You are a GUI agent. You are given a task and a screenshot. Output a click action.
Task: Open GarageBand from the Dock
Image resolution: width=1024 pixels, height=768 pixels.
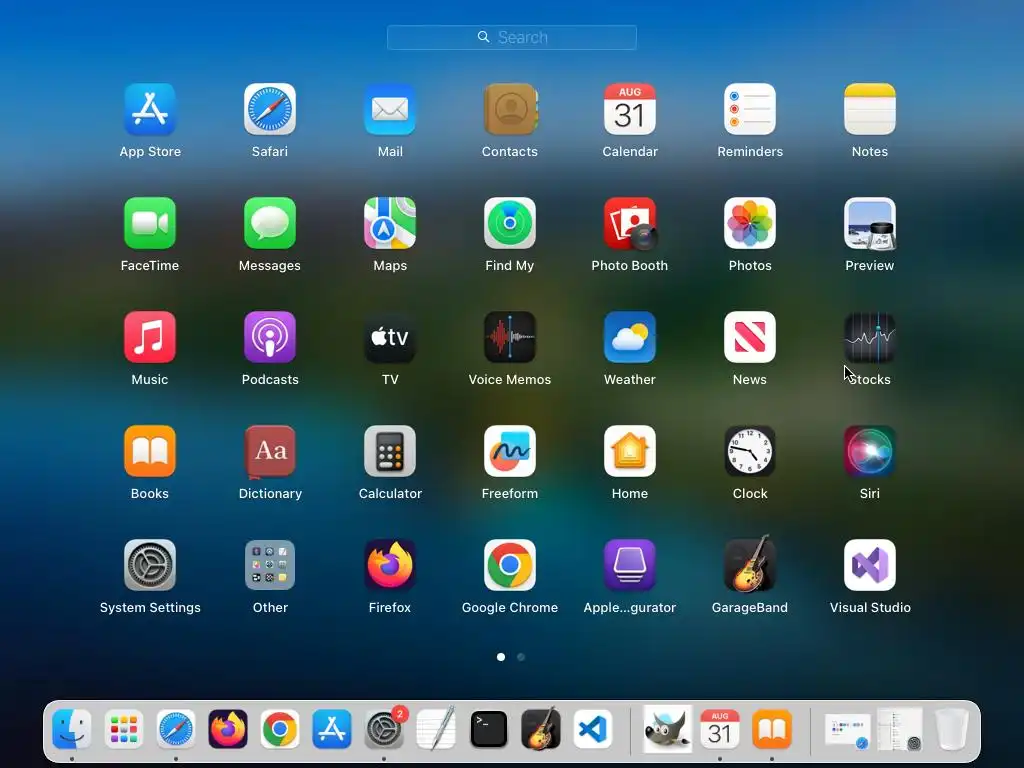[x=541, y=728]
